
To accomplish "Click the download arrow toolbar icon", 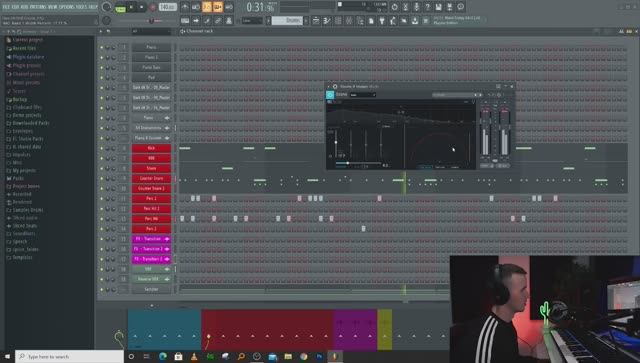I will 415,20.
